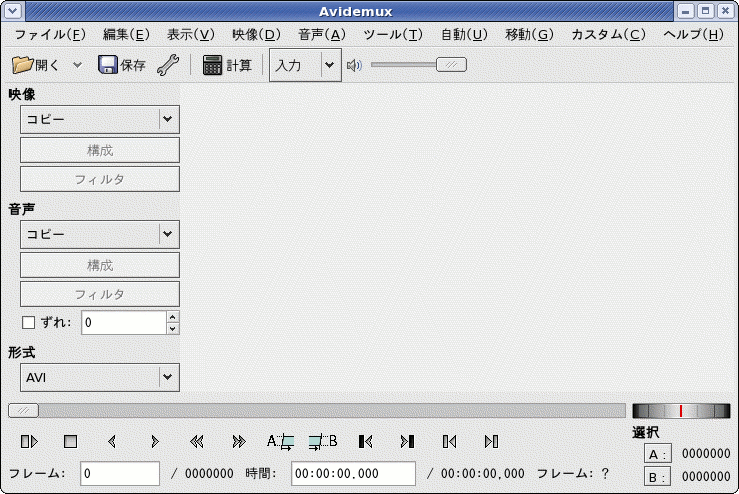Viewport: 739px width, 494px height.
Task: Click the timeline seek slider handle
Action: click(x=24, y=411)
